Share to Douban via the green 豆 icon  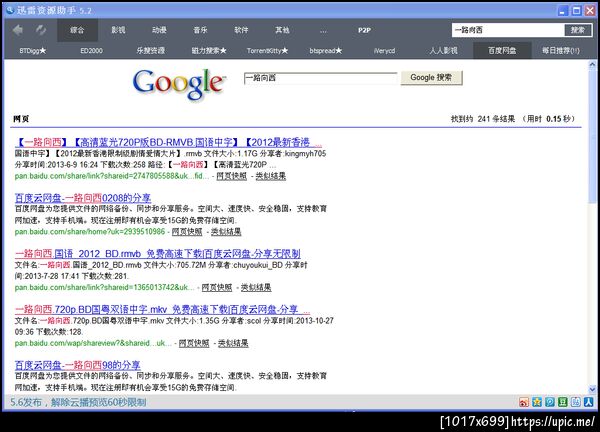click(x=563, y=402)
